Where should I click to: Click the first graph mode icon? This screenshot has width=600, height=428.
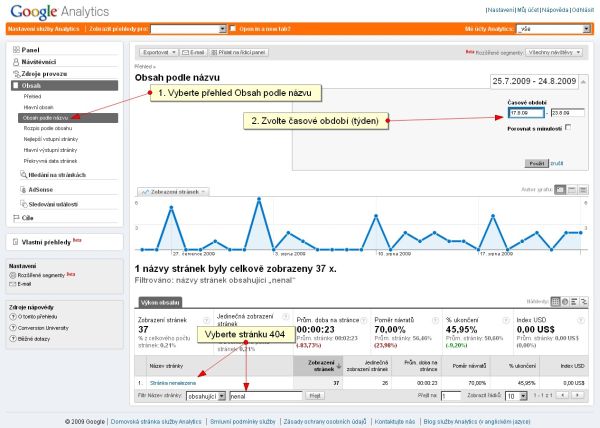coord(560,190)
